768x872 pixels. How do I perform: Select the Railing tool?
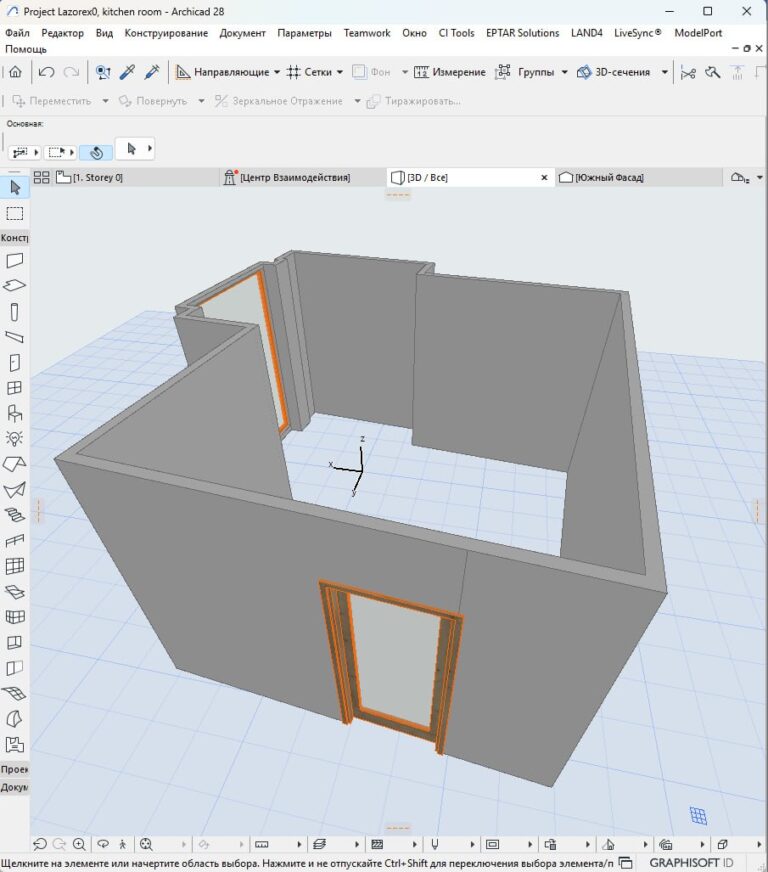(14, 541)
